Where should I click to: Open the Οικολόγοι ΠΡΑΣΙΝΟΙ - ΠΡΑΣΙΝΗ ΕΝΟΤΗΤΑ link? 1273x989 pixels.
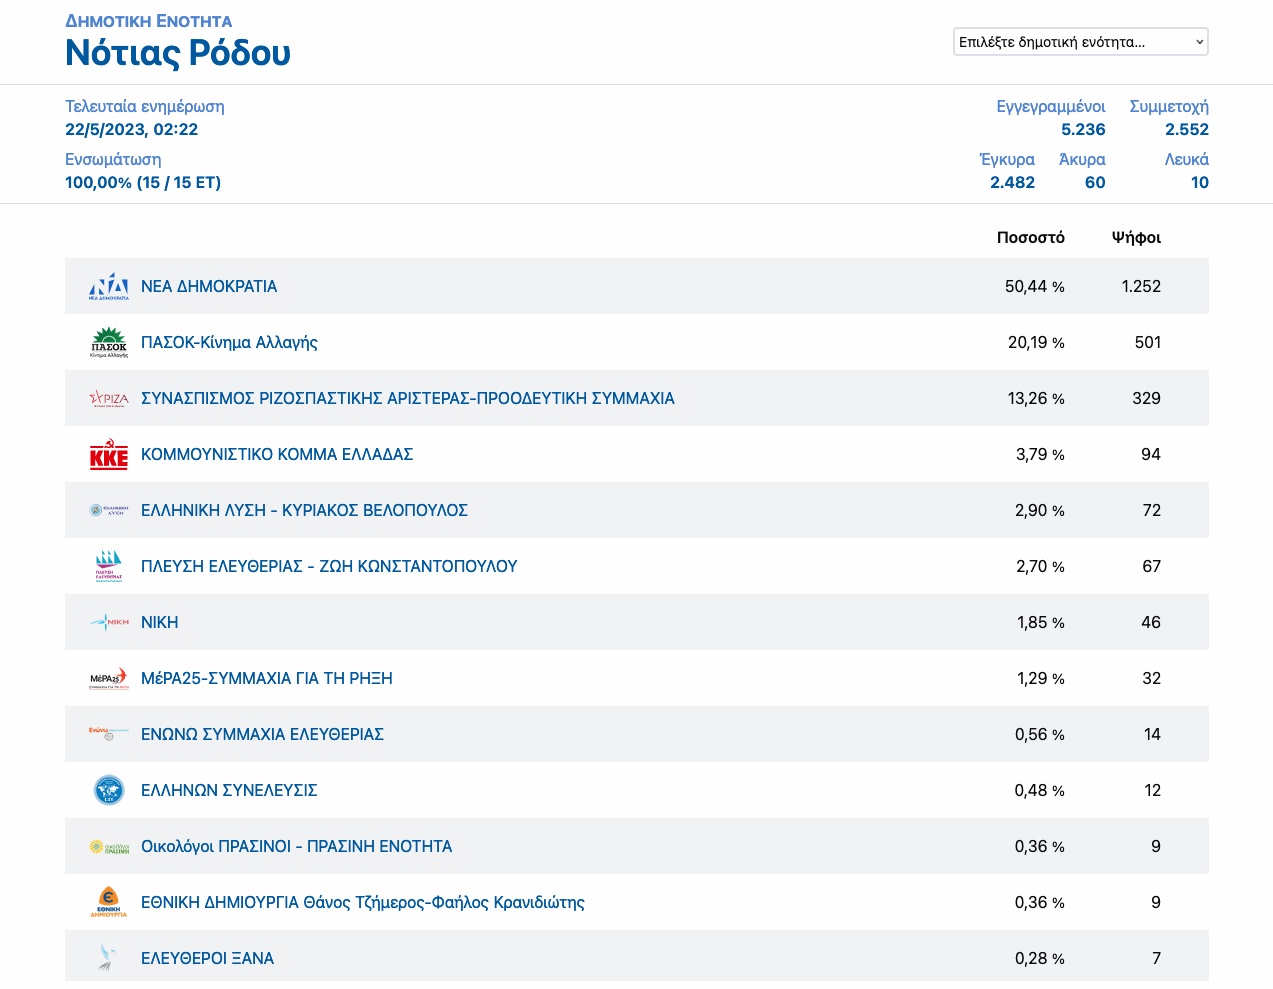[297, 846]
